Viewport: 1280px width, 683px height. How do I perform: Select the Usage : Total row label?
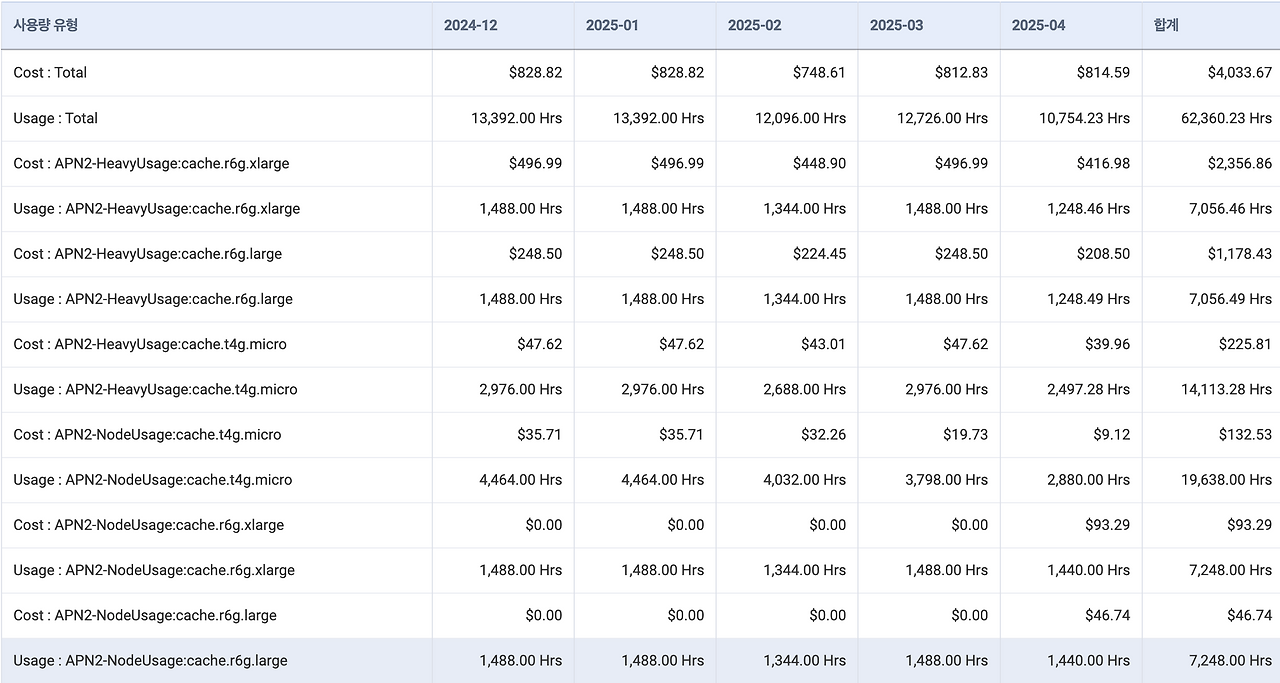(x=56, y=118)
